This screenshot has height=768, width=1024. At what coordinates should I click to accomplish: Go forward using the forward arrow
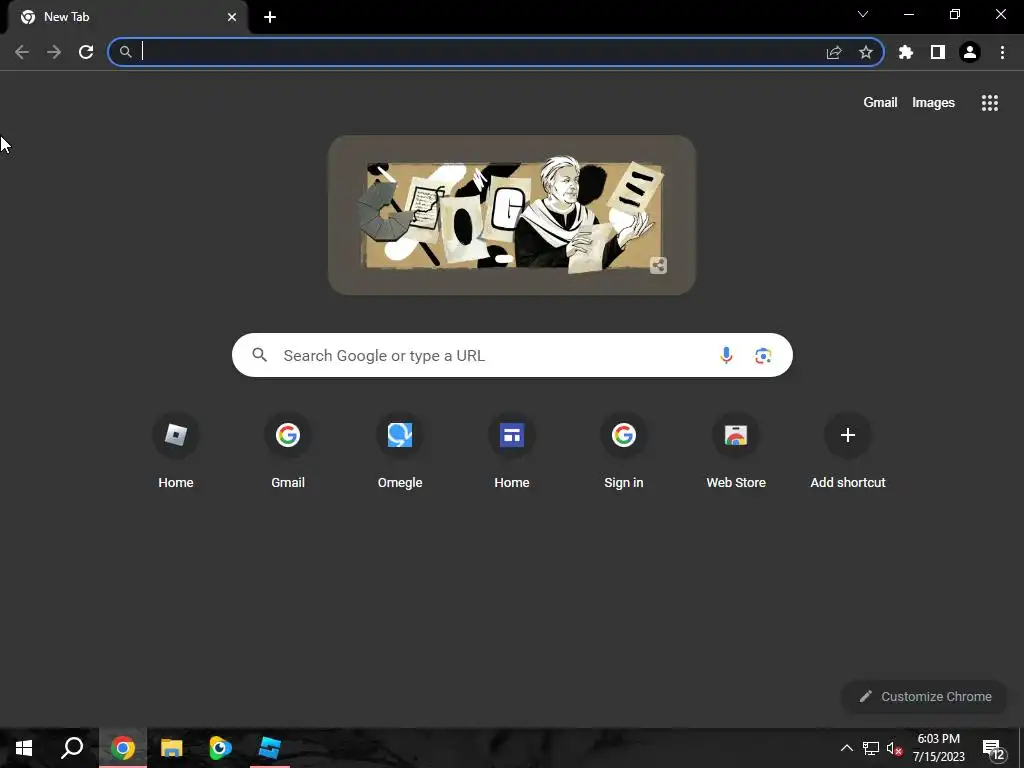click(54, 52)
